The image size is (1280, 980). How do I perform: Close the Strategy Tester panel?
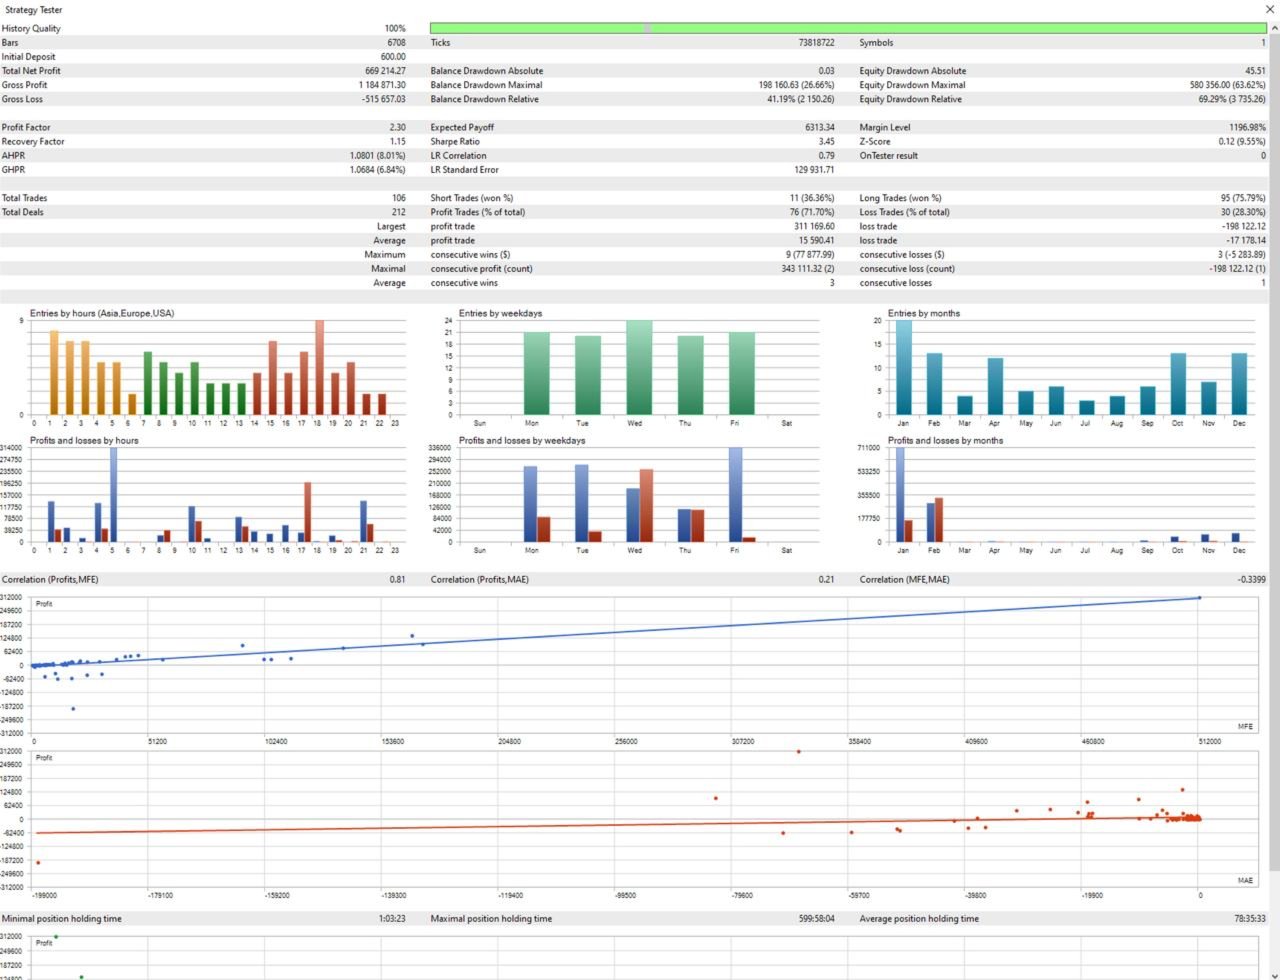click(1269, 9)
